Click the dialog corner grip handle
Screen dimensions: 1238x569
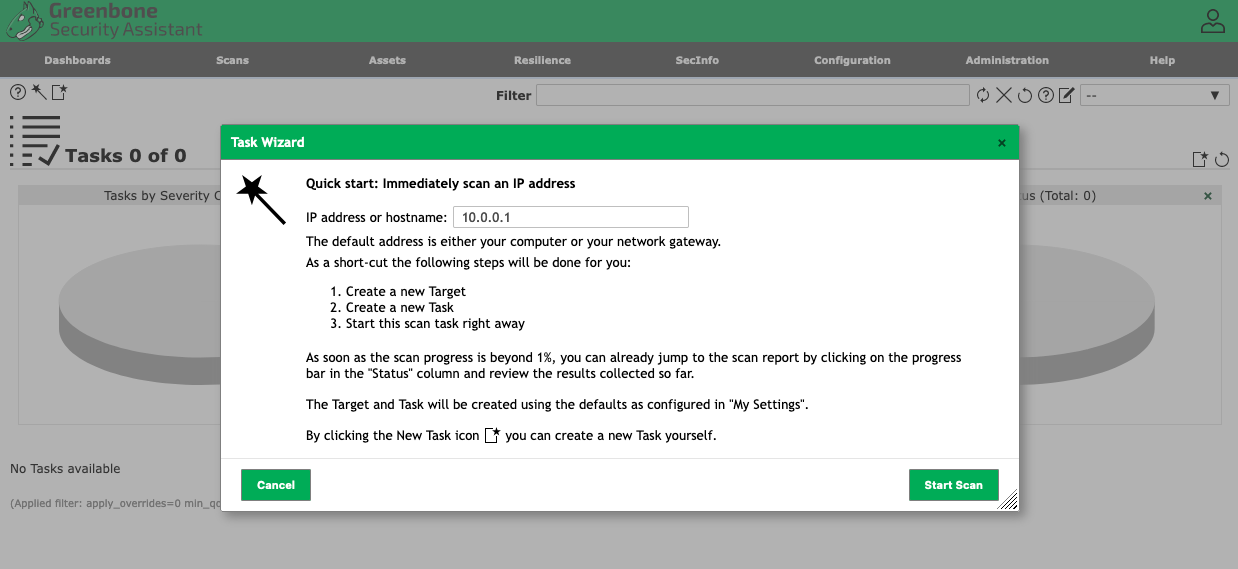click(1009, 500)
